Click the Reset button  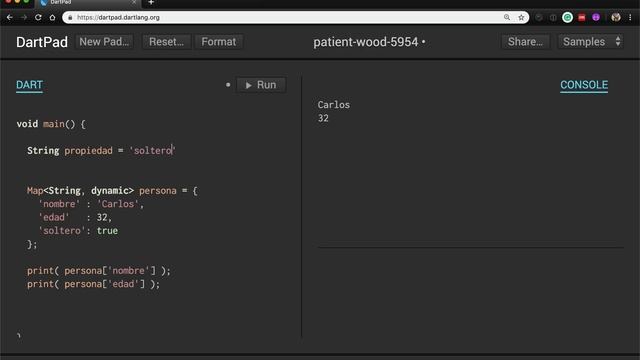[x=167, y=42]
